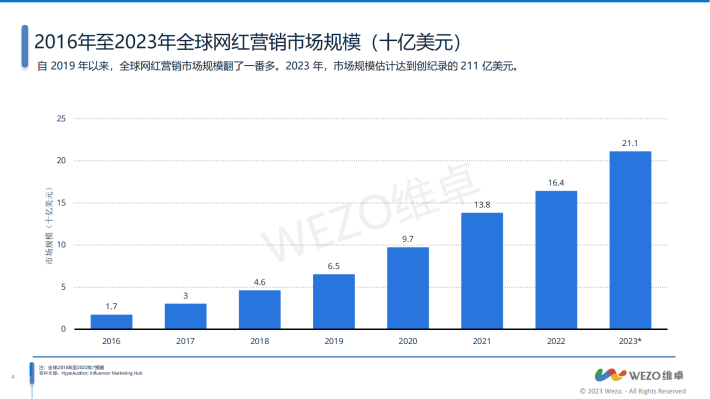Select the 2022 bar labeled 16.4
The height and width of the screenshot is (399, 710).
pos(556,260)
